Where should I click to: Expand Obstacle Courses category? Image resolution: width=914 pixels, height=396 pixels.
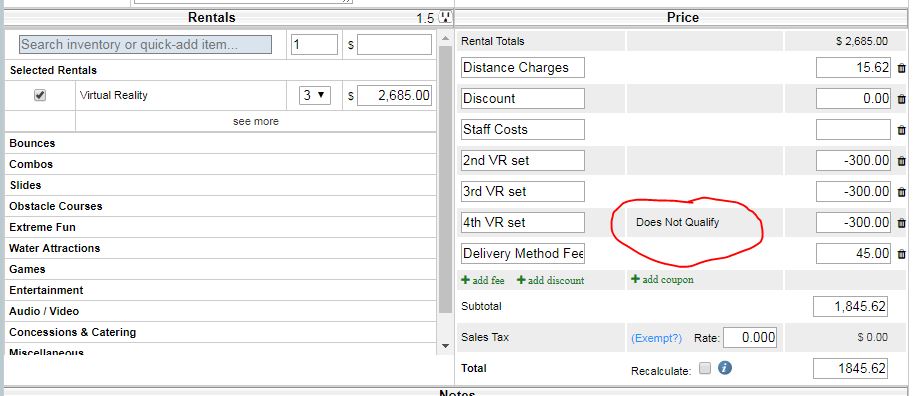[220, 206]
